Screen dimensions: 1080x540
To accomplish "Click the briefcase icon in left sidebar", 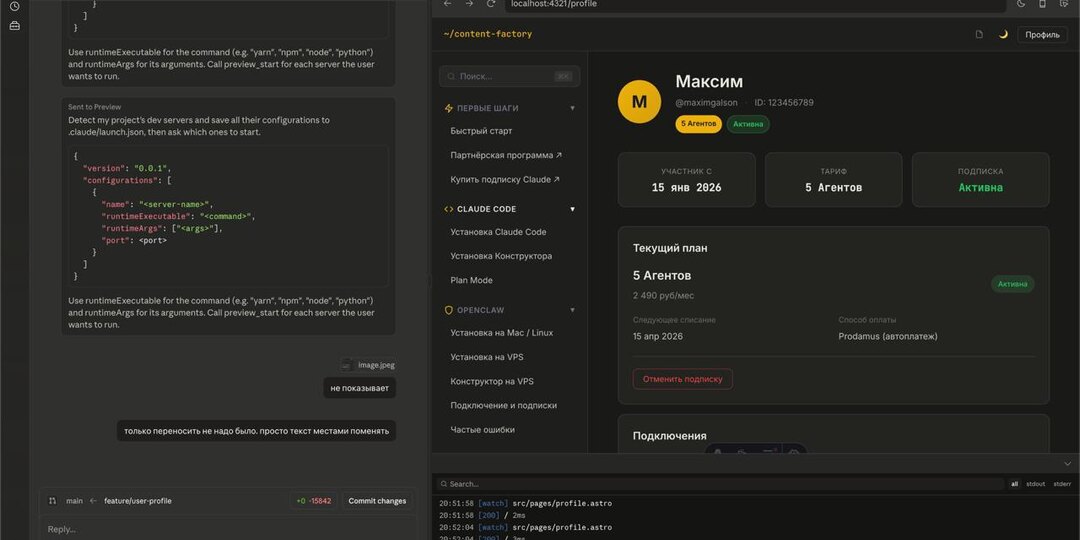I will pos(14,25).
